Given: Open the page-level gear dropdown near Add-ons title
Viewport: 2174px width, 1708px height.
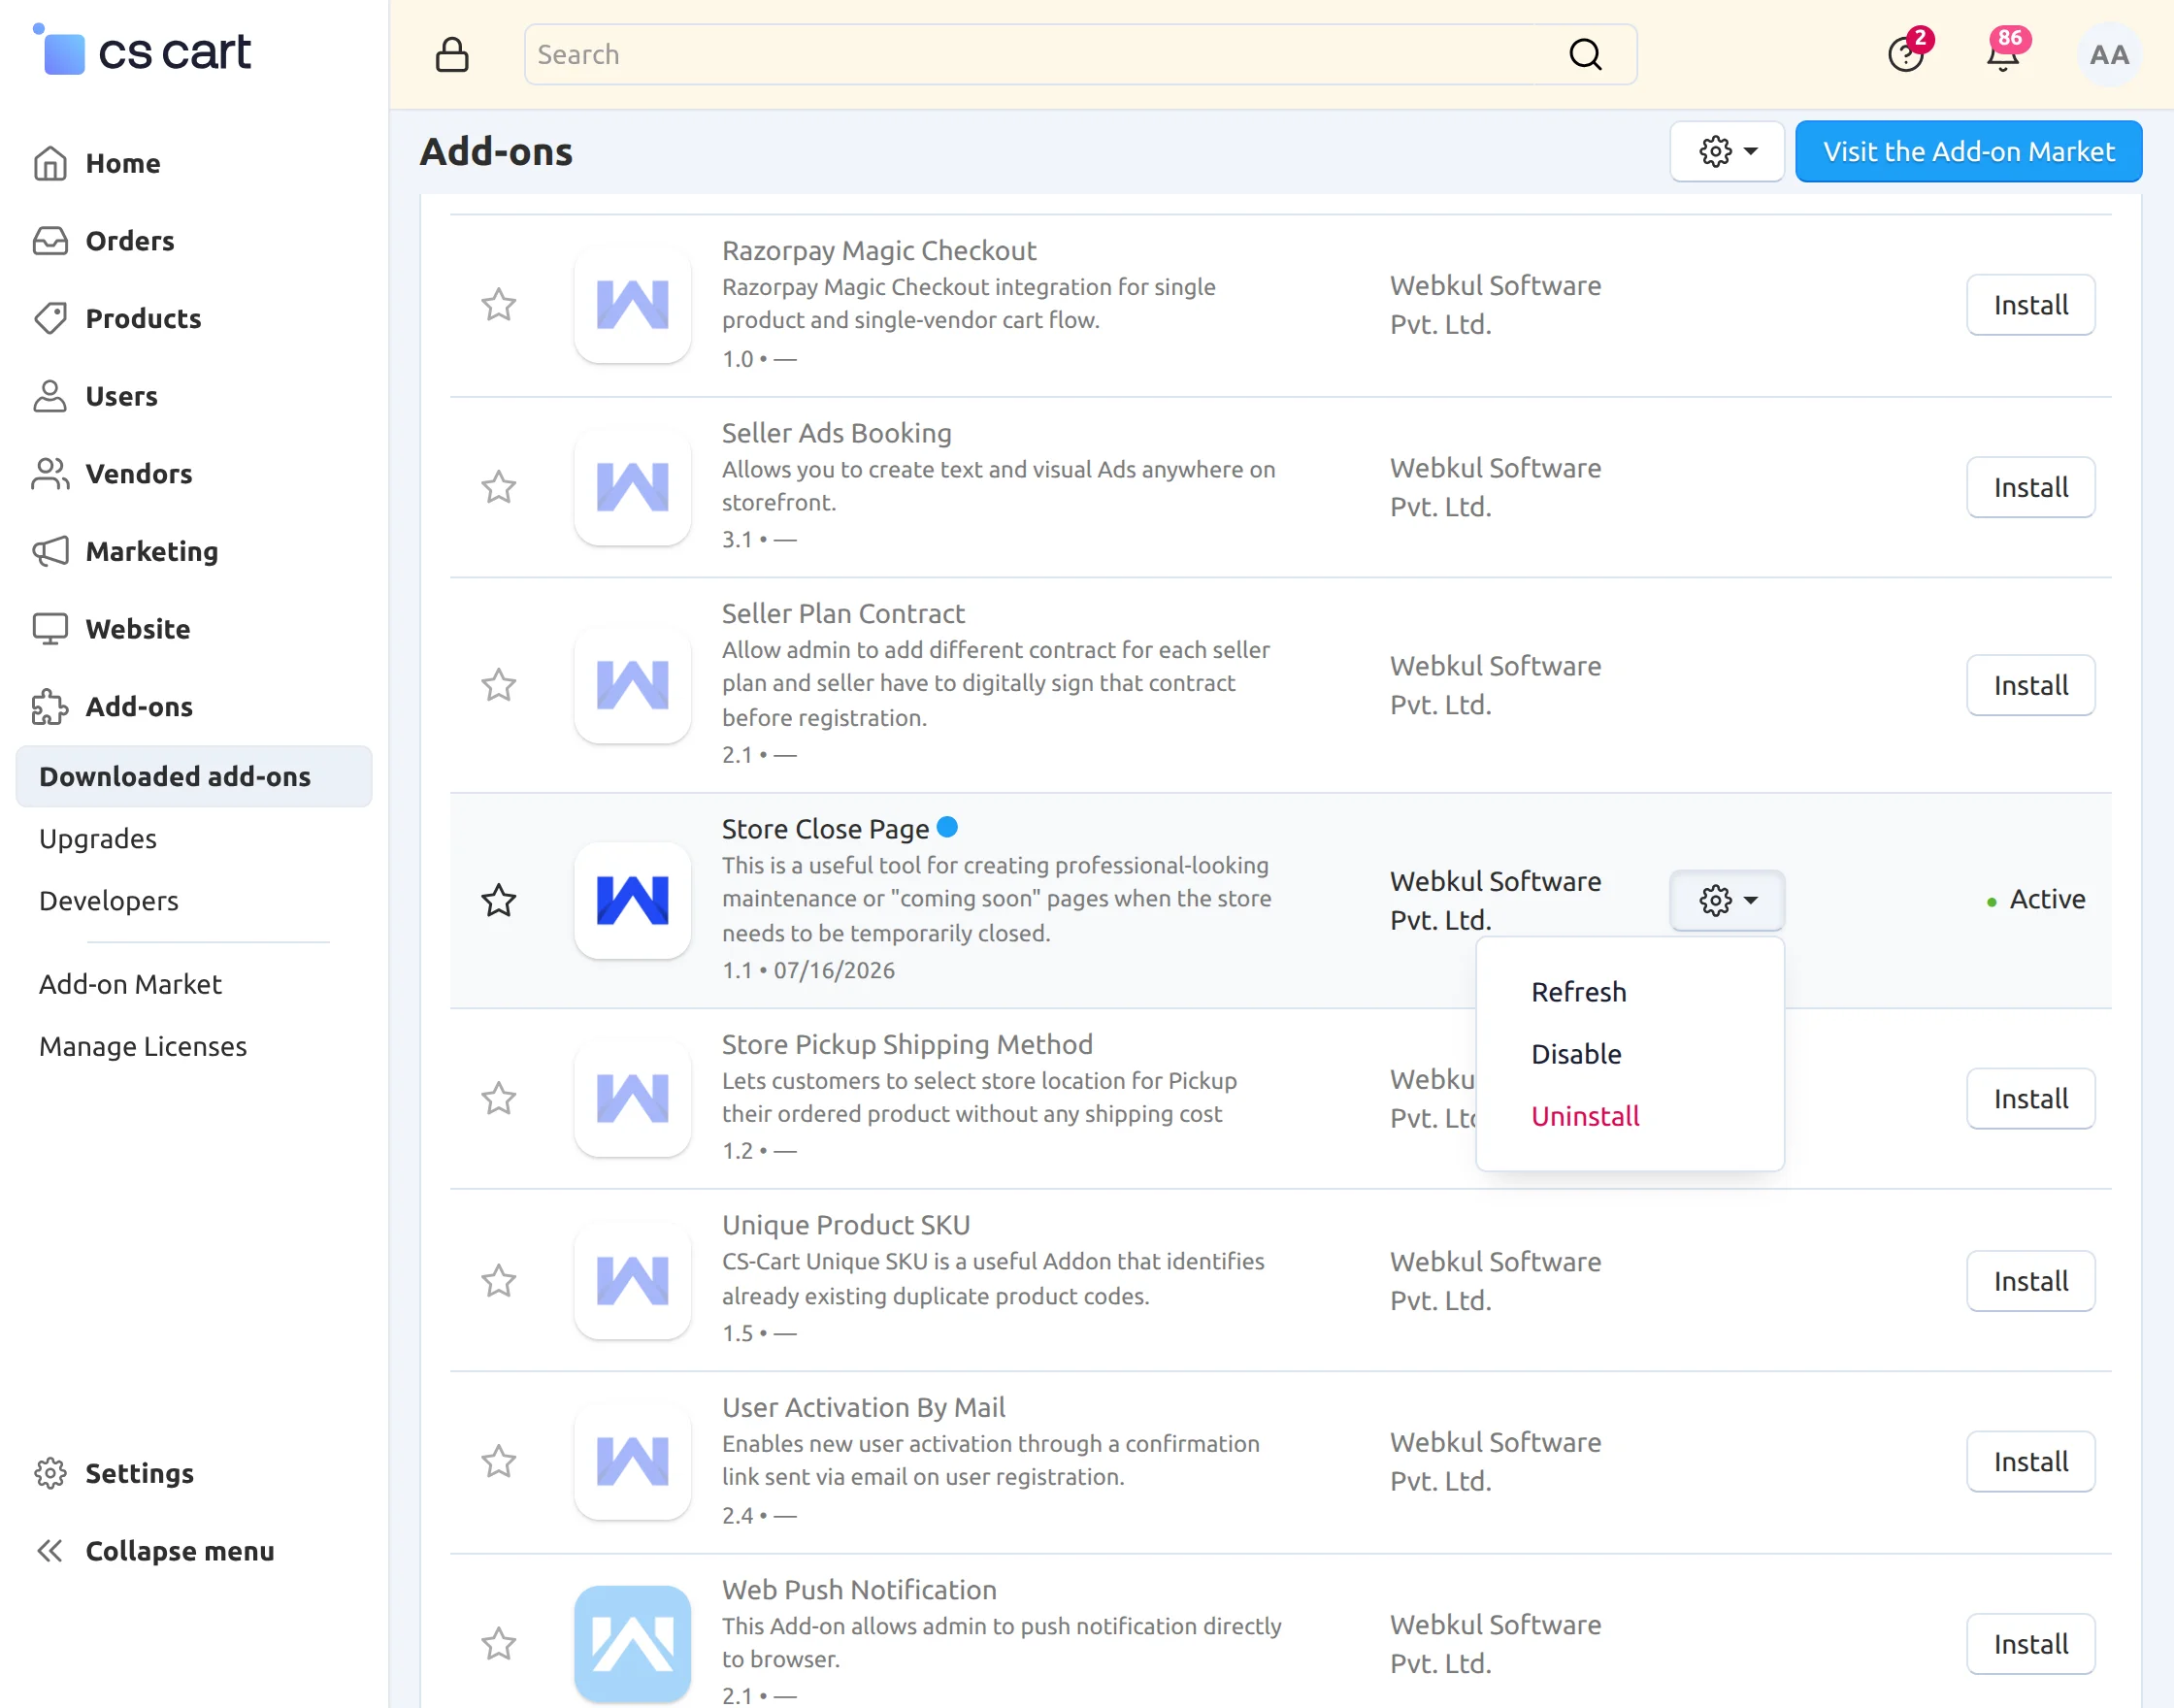Looking at the screenshot, I should [1727, 152].
